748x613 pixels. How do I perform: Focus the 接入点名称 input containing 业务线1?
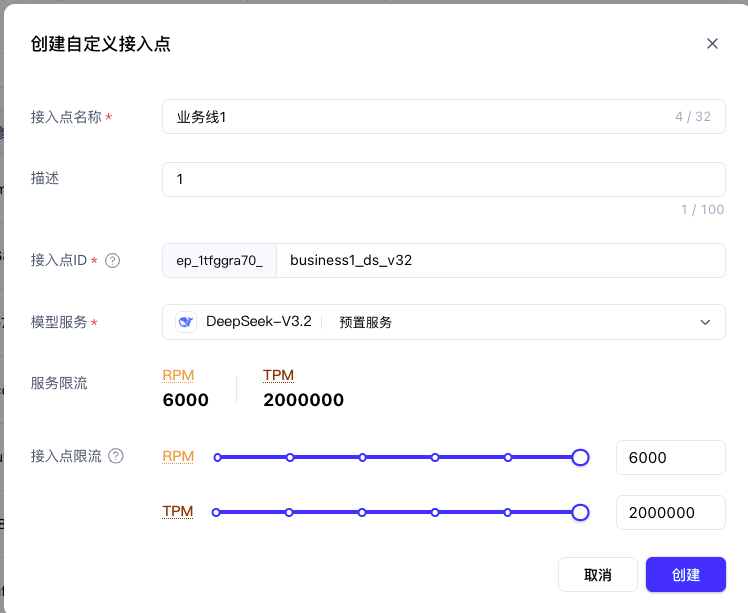(420, 117)
